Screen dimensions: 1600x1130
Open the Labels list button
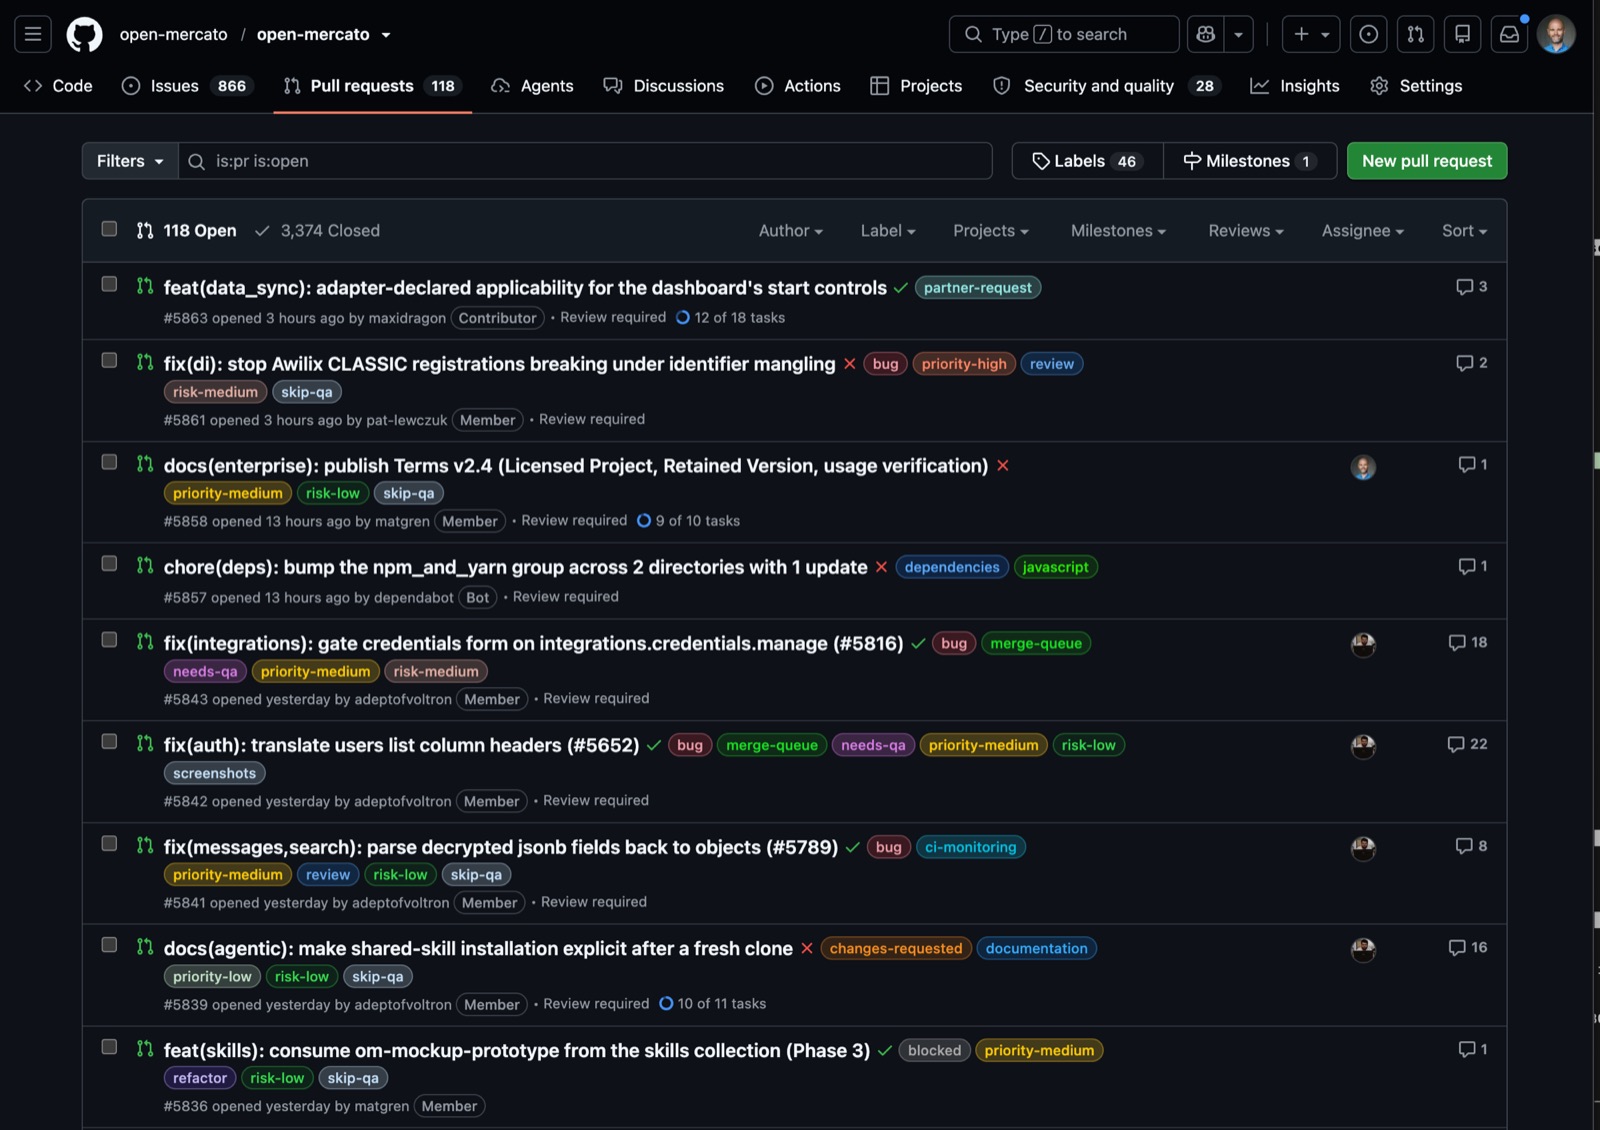pyautogui.click(x=1088, y=161)
